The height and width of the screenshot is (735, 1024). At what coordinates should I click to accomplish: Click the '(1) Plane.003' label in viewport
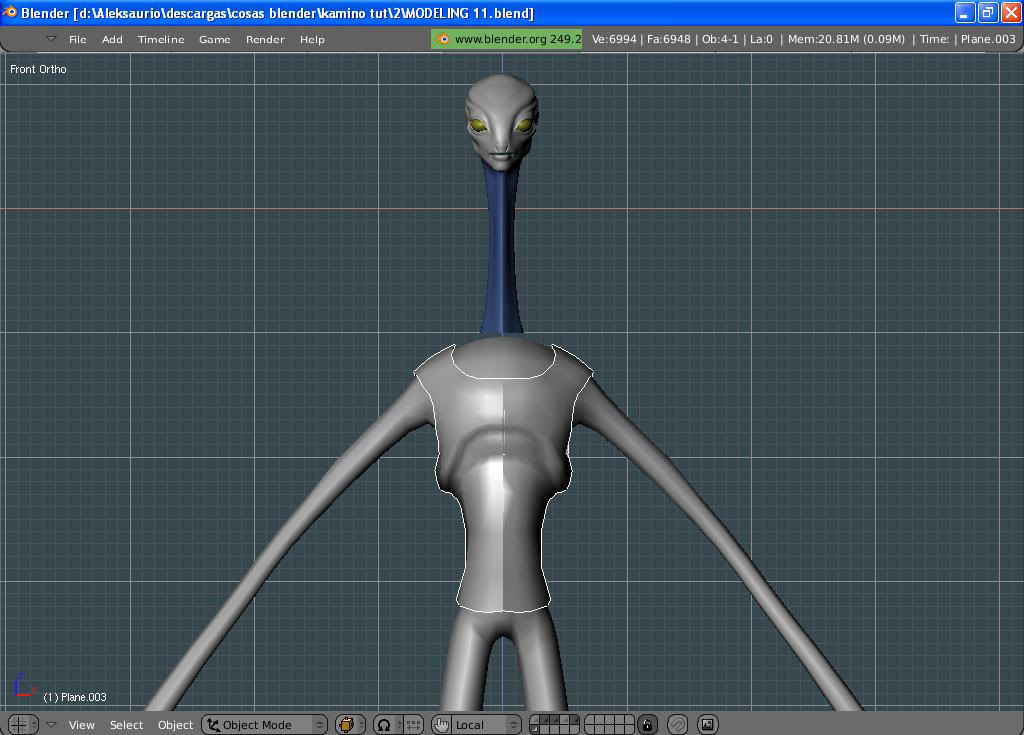tap(74, 697)
